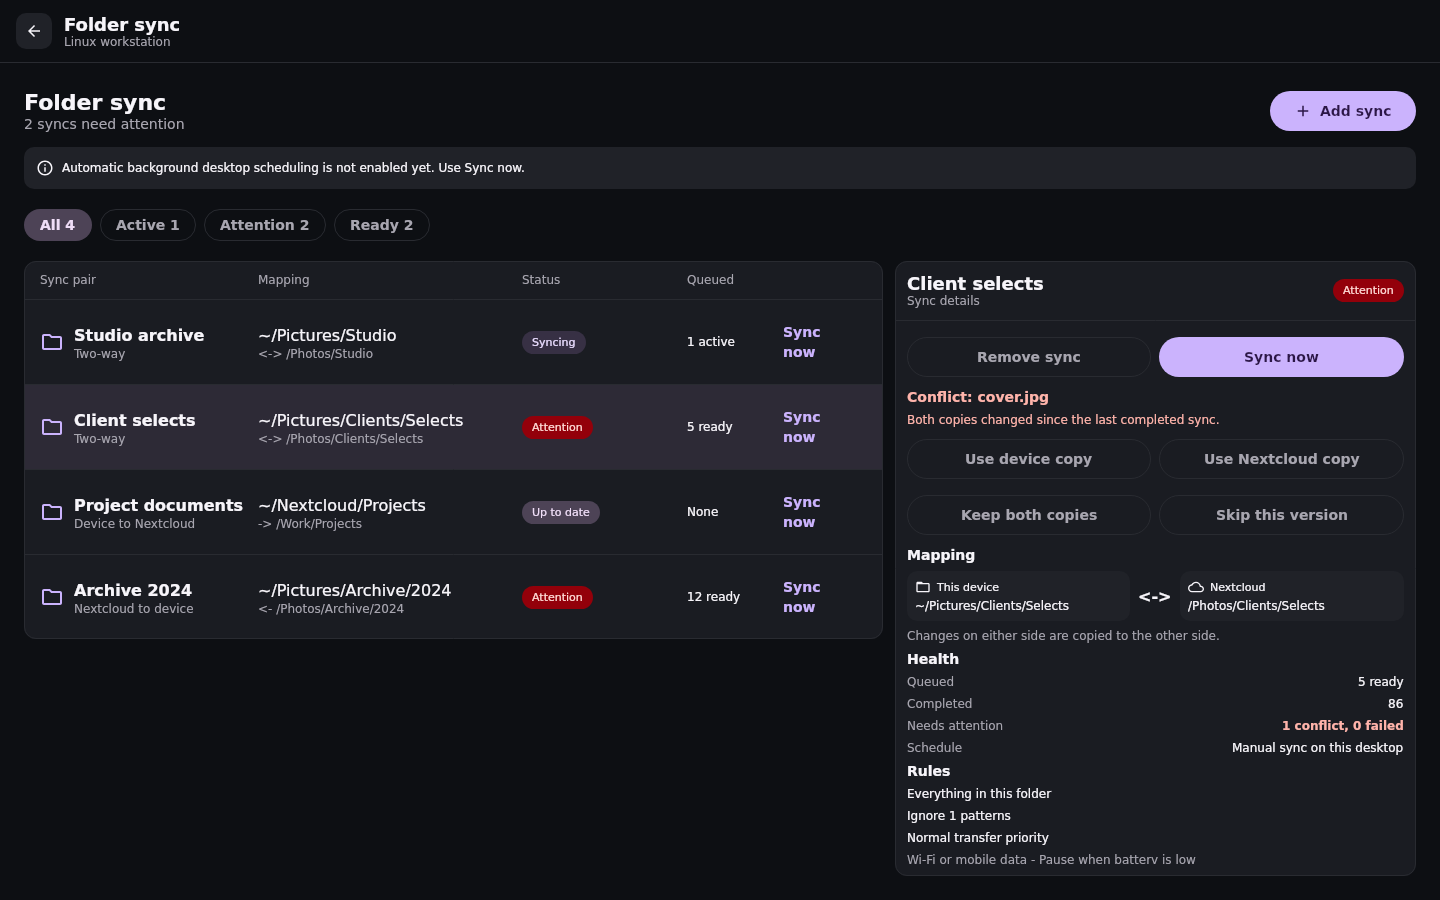The height and width of the screenshot is (900, 1440).
Task: Choose Use Nextcloud copy
Action: (x=1281, y=459)
